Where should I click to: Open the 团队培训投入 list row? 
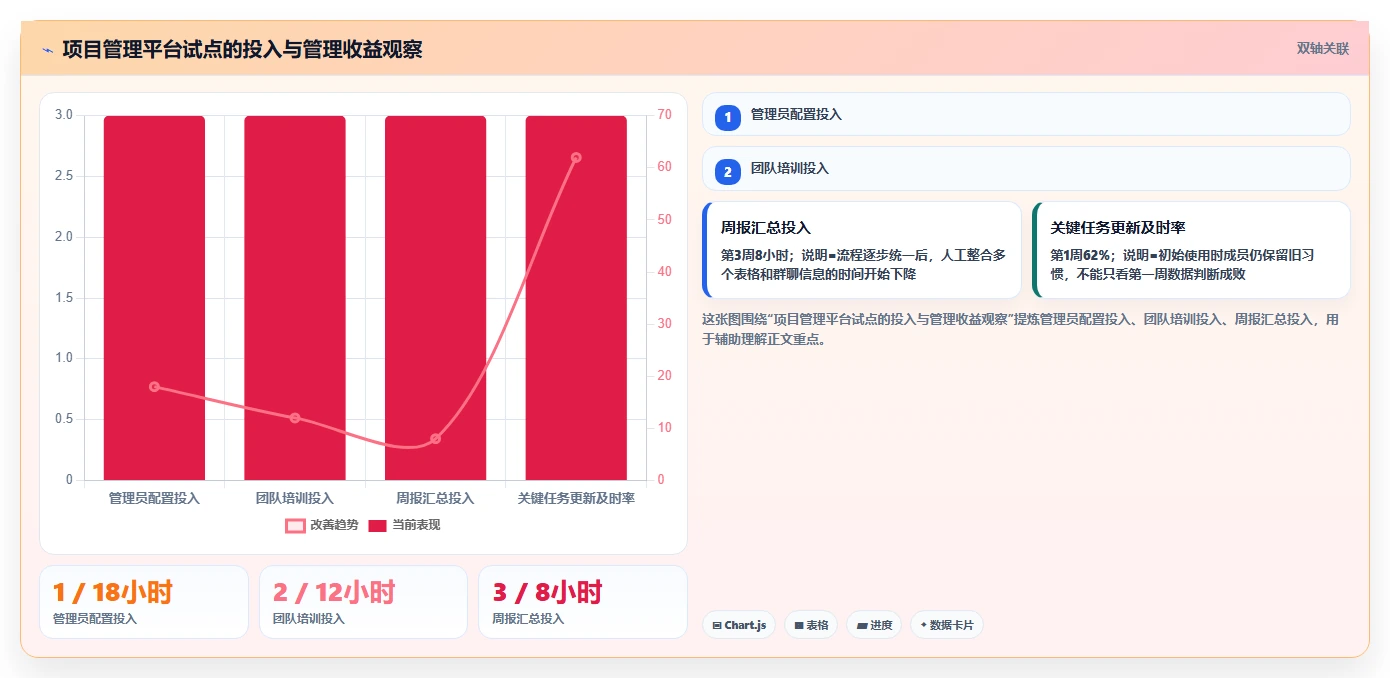click(1026, 169)
